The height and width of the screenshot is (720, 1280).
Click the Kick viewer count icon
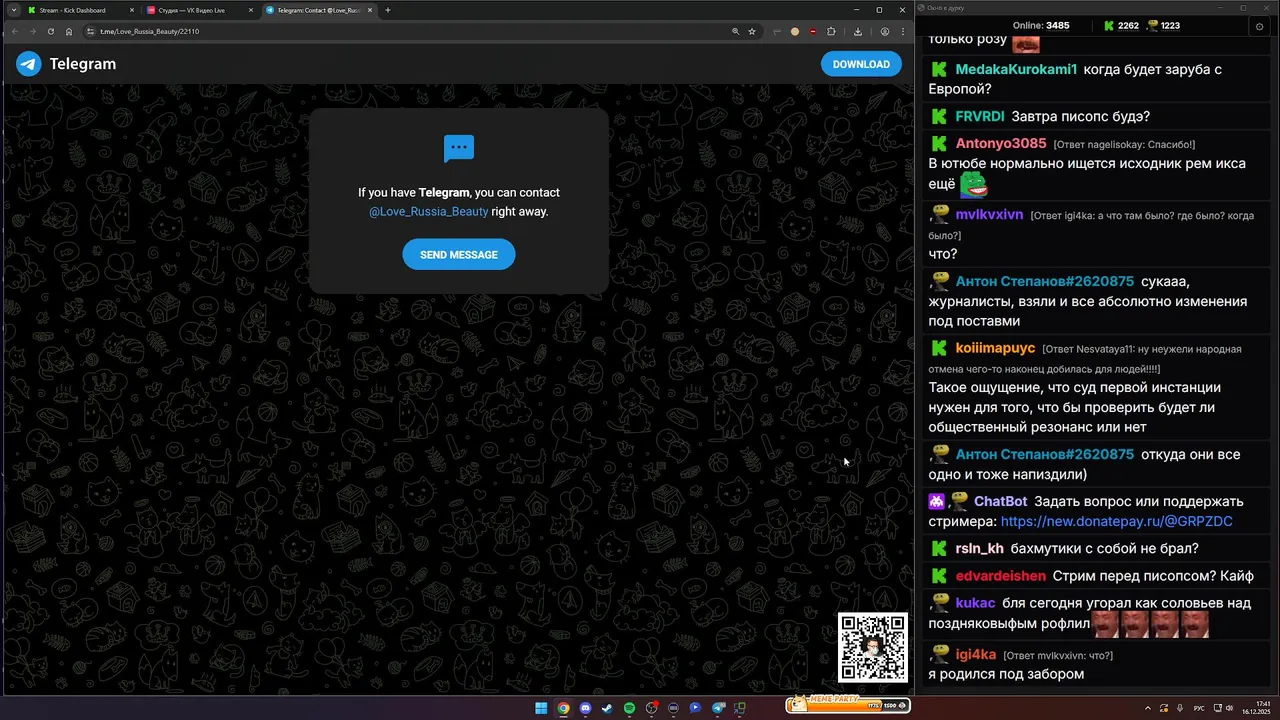[x=1109, y=26]
